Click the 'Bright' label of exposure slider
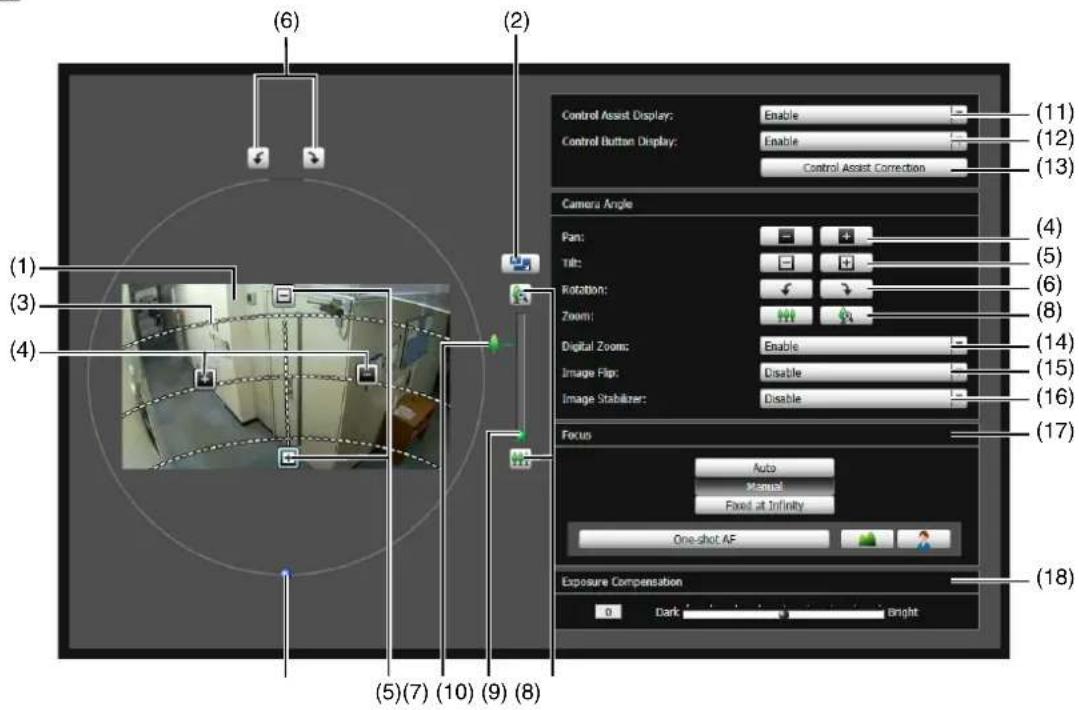Image resolution: width=1079 pixels, height=710 pixels. 902,612
